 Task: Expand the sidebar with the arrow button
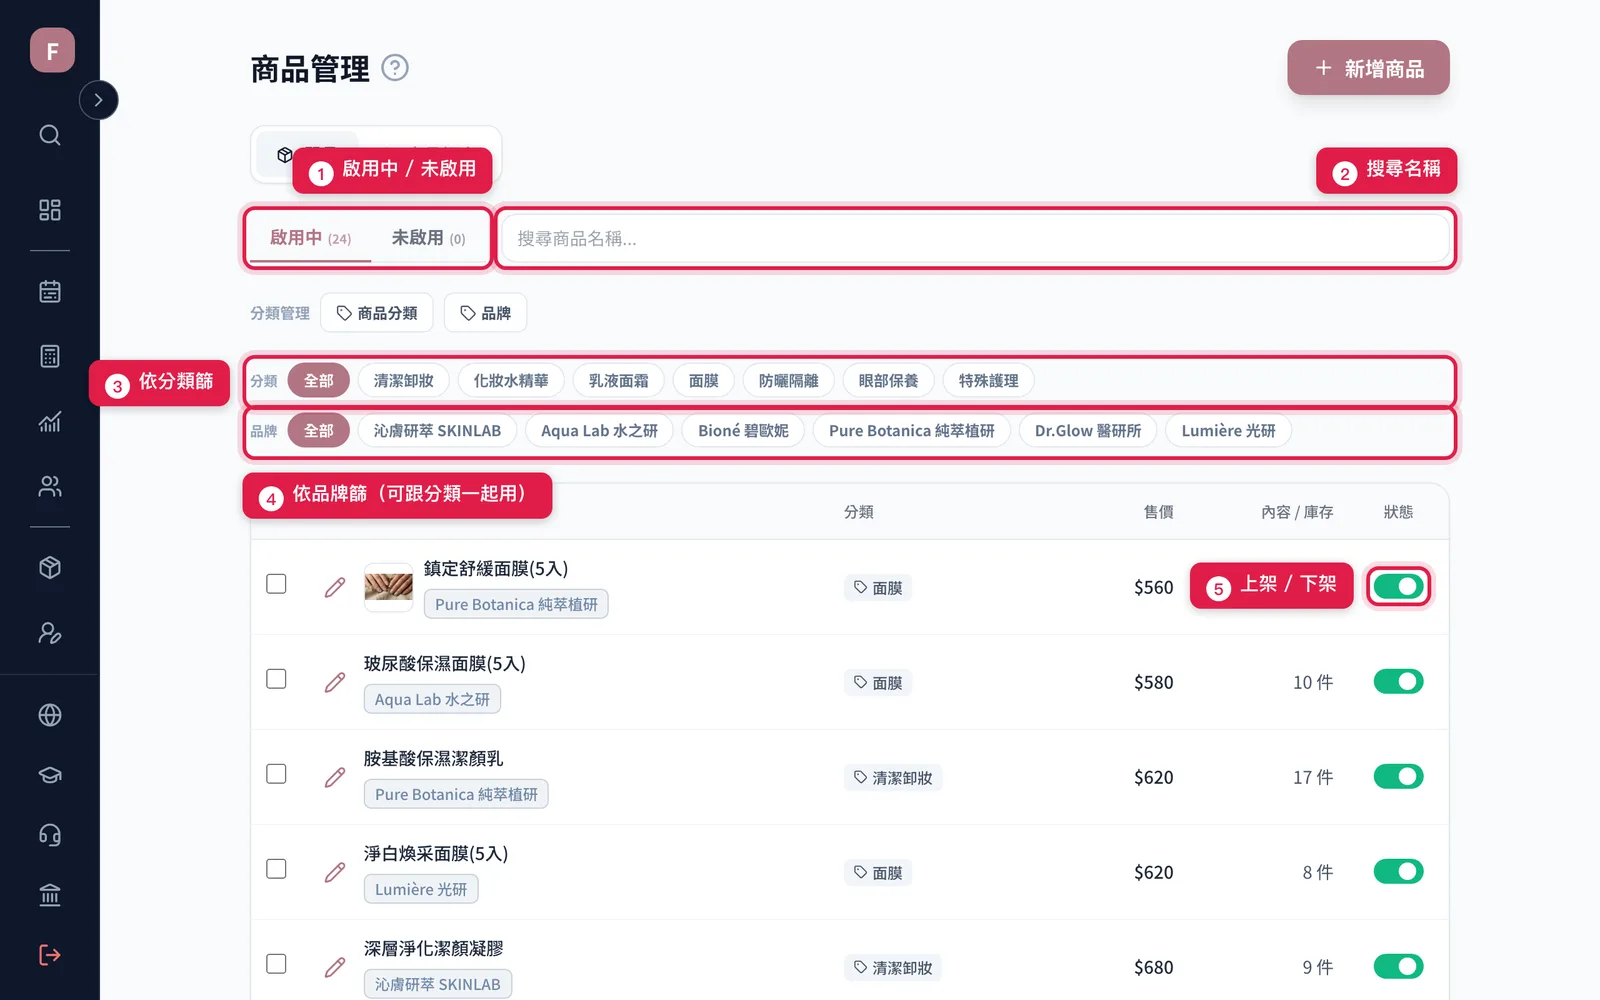click(x=98, y=100)
